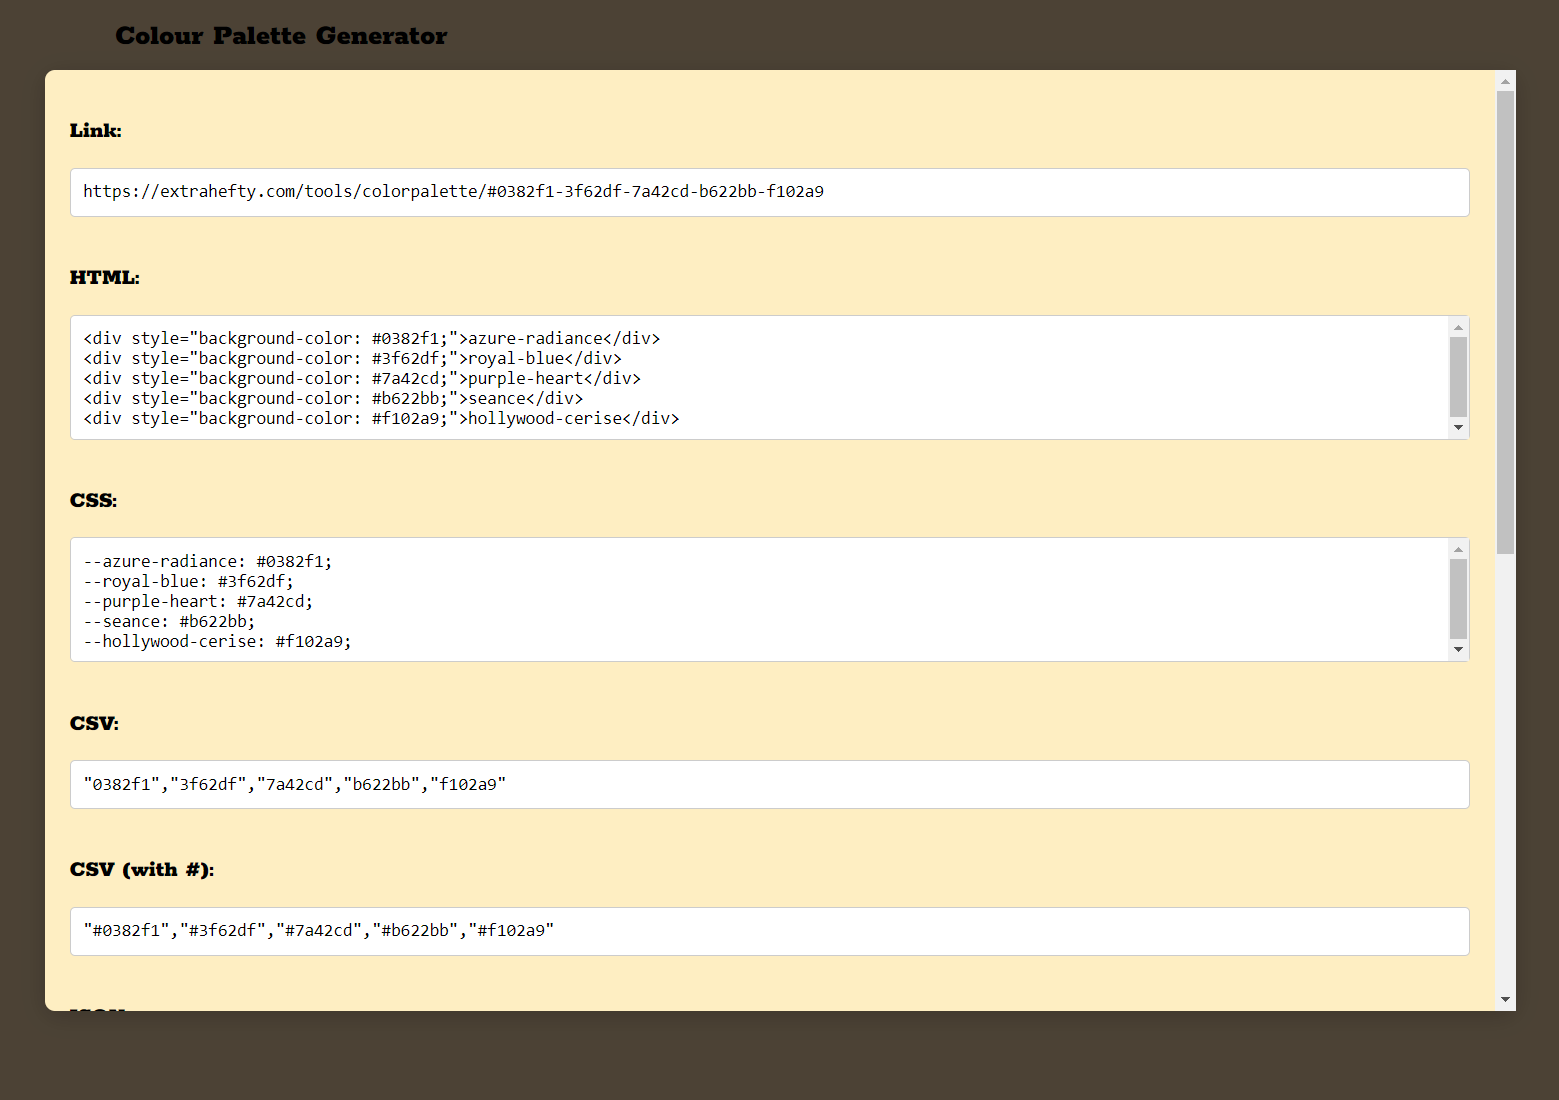Click the royal-blue HTML div line
The width and height of the screenshot is (1559, 1100).
point(352,359)
